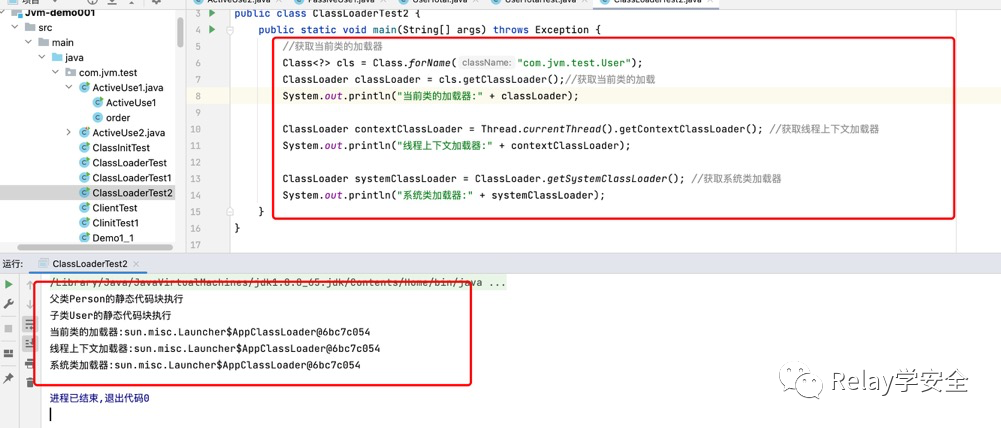
Task: Pin the Run tab with pin icon
Action: click(8, 378)
